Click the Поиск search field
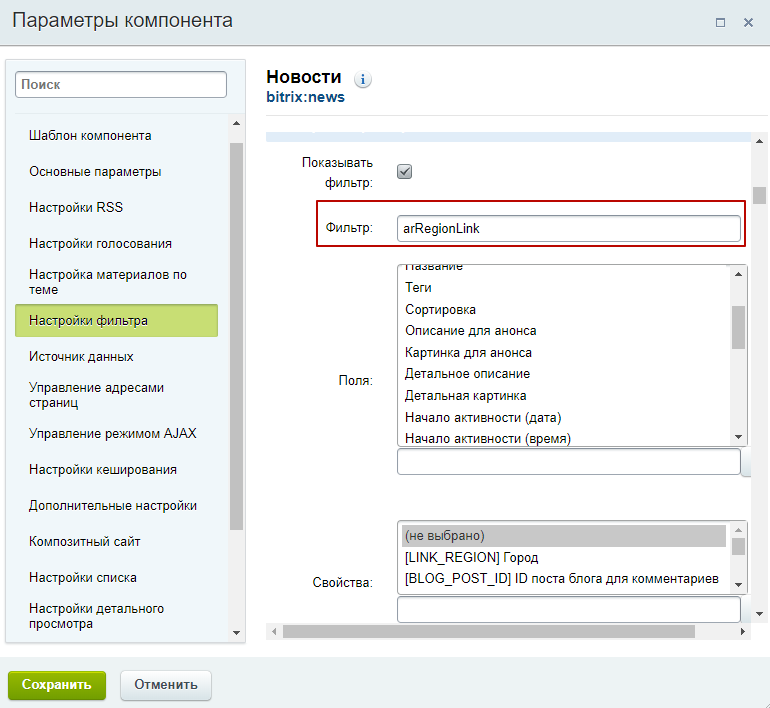 tap(121, 84)
